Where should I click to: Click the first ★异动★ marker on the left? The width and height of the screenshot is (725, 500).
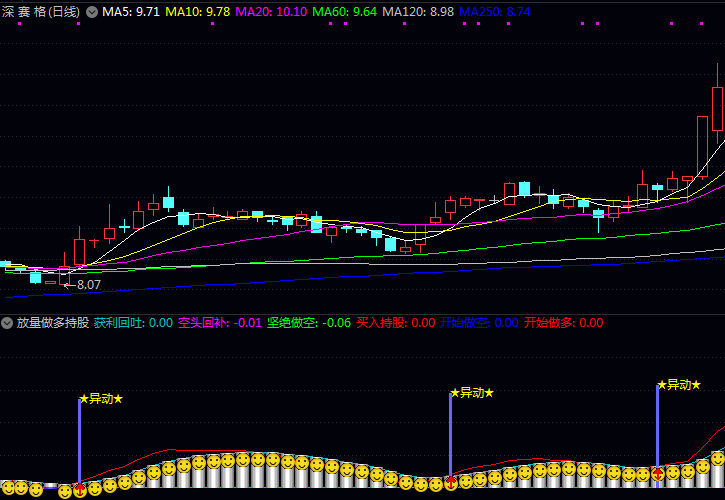[100, 399]
